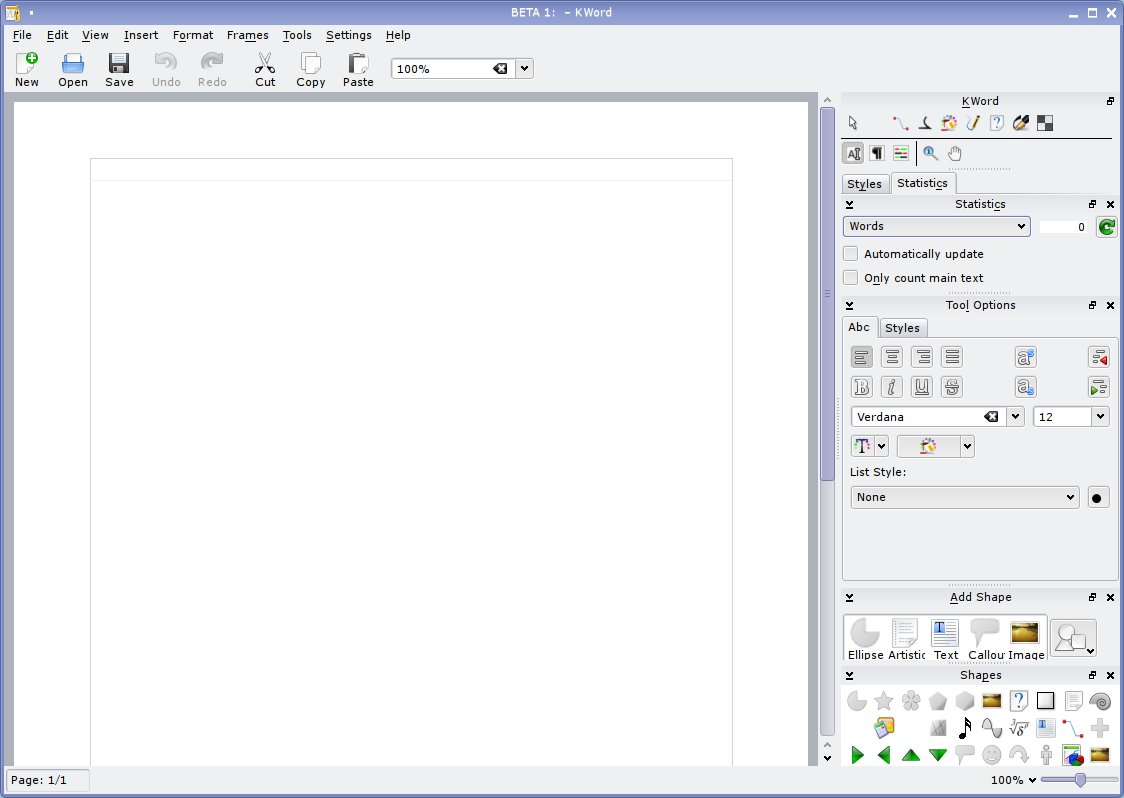Pick the chart shape in Shapes panel
1124x798 pixels.
click(x=1072, y=755)
